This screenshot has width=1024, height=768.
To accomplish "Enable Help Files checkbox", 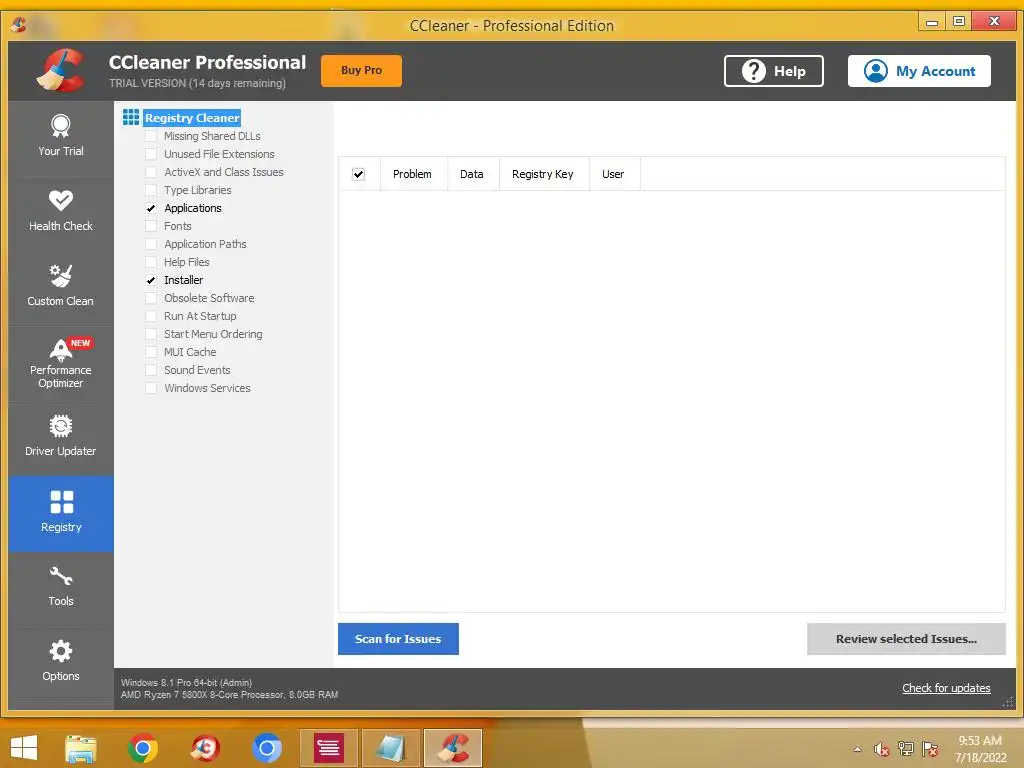I will [x=151, y=262].
